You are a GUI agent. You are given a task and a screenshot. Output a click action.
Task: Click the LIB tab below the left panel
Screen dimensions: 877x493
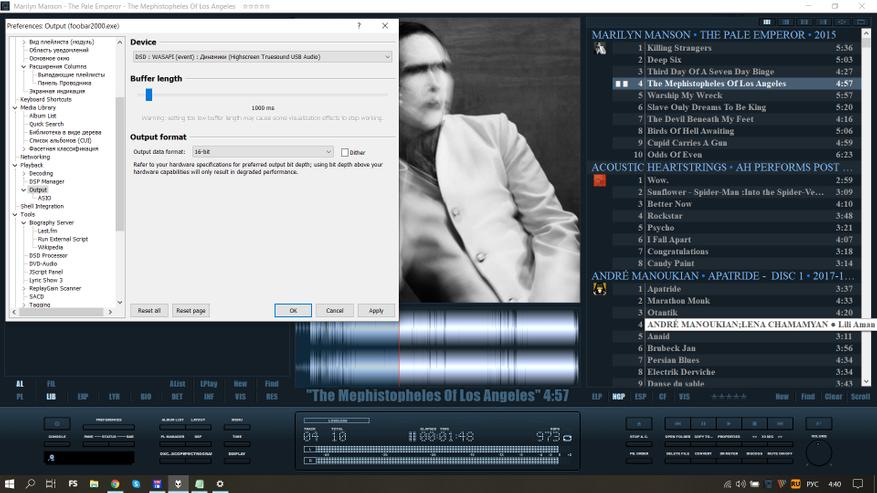(51, 396)
